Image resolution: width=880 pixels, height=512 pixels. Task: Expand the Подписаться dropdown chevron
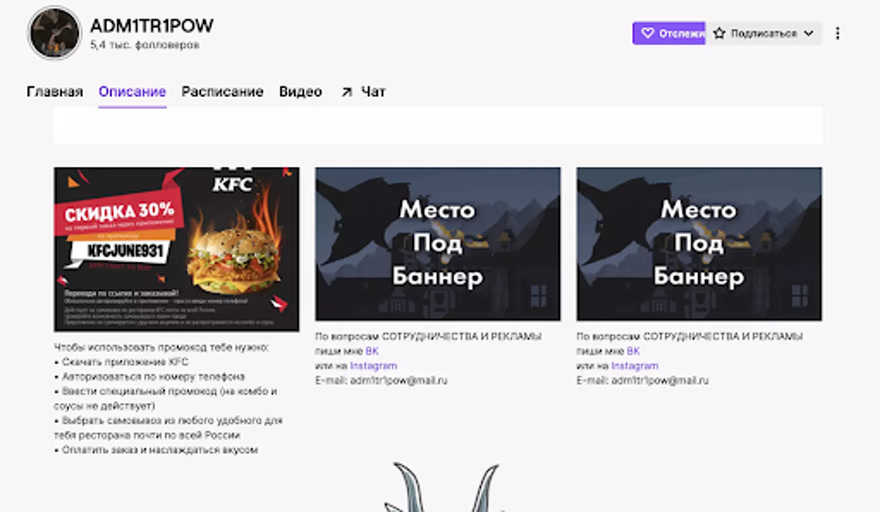coord(809,33)
